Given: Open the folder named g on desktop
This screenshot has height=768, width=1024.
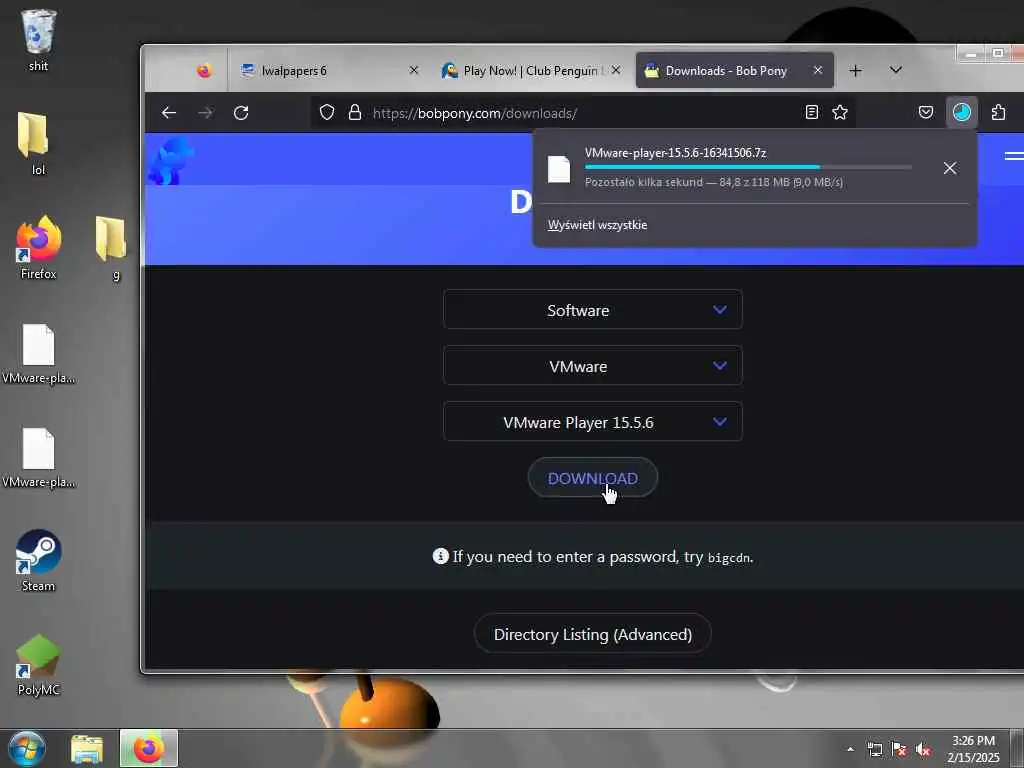Looking at the screenshot, I should pyautogui.click(x=112, y=248).
